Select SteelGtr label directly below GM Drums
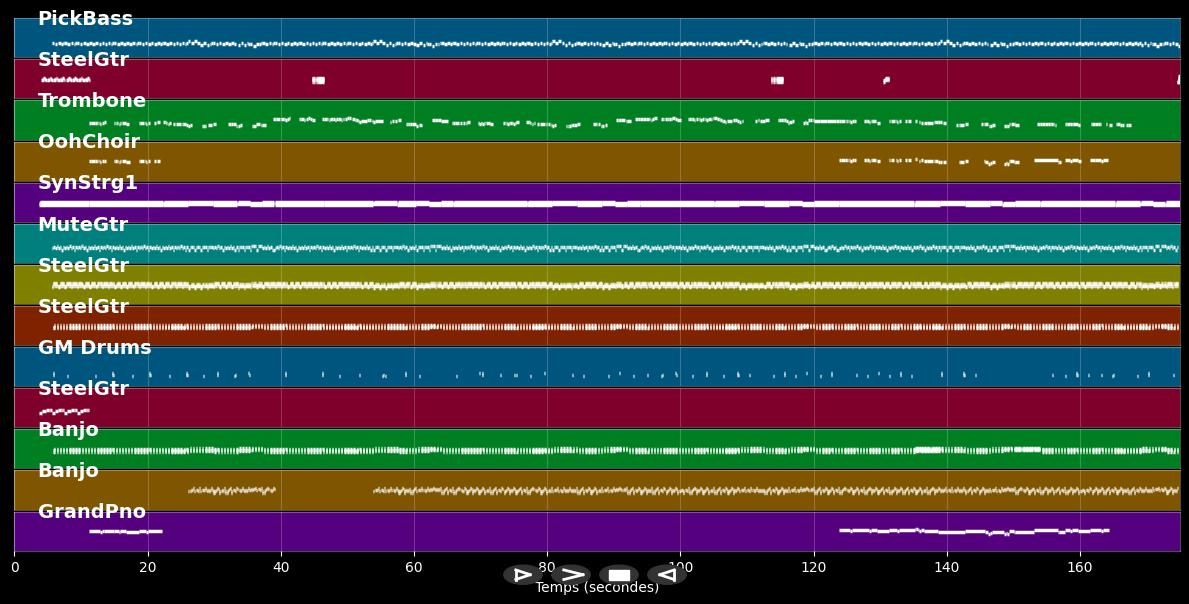This screenshot has height=604, width=1189. [x=83, y=389]
